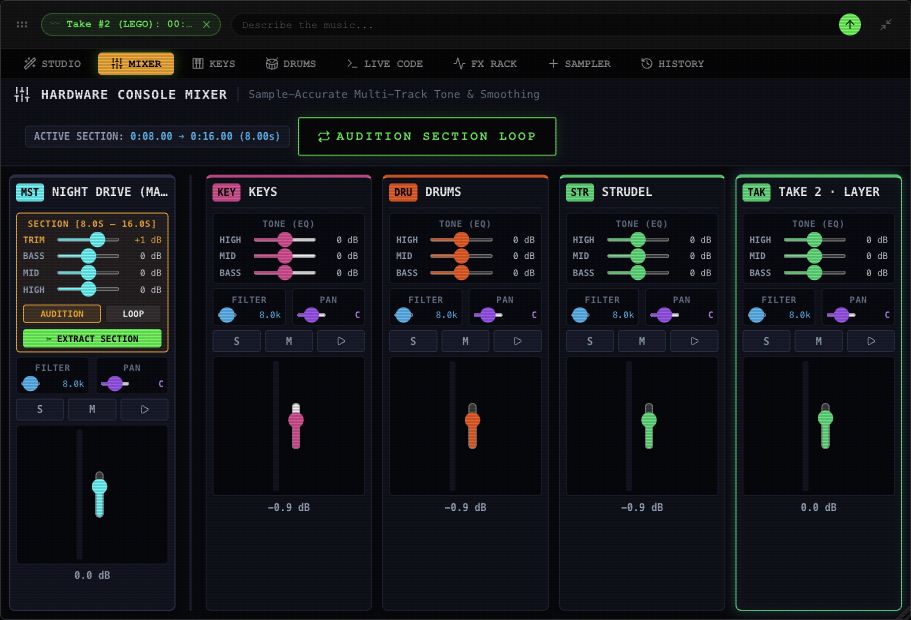Switch to the Mixer tab
Image resolution: width=911 pixels, height=620 pixels.
click(136, 63)
